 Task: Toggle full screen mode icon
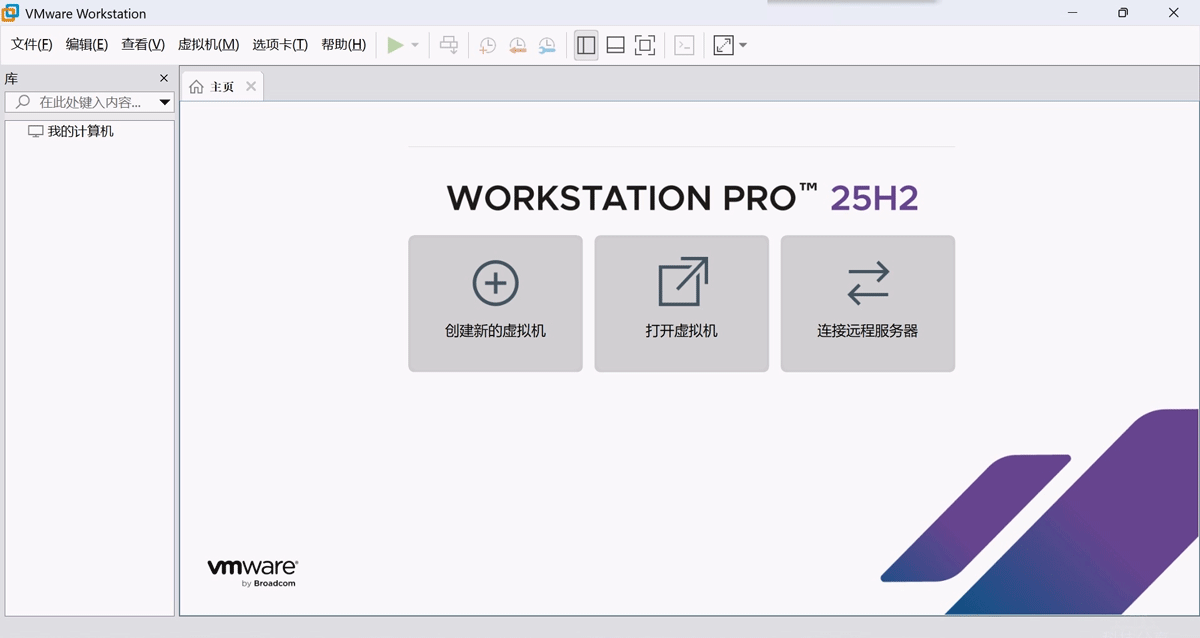645,45
